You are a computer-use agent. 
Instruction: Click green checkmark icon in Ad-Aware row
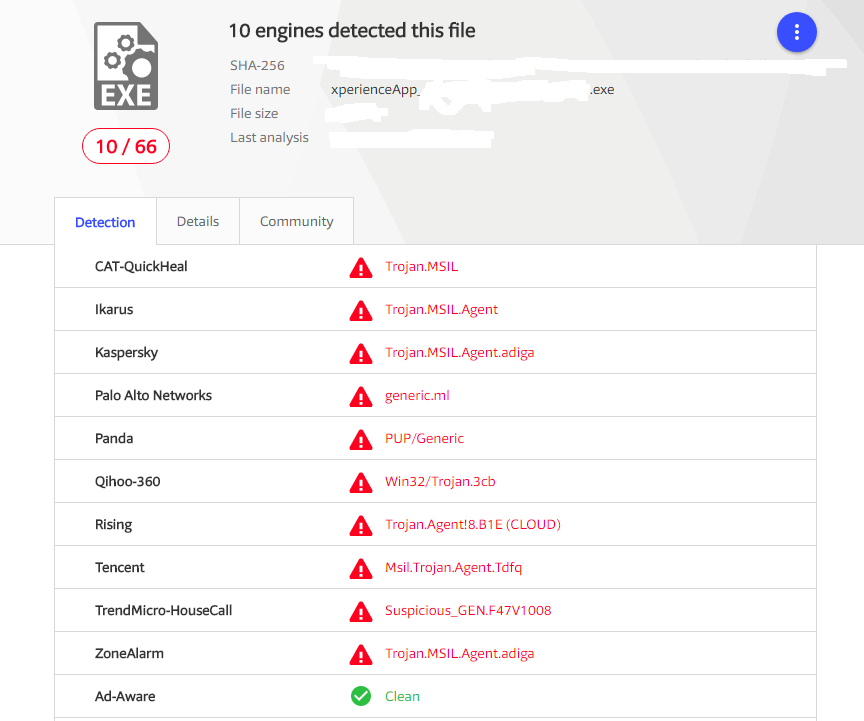click(x=361, y=696)
